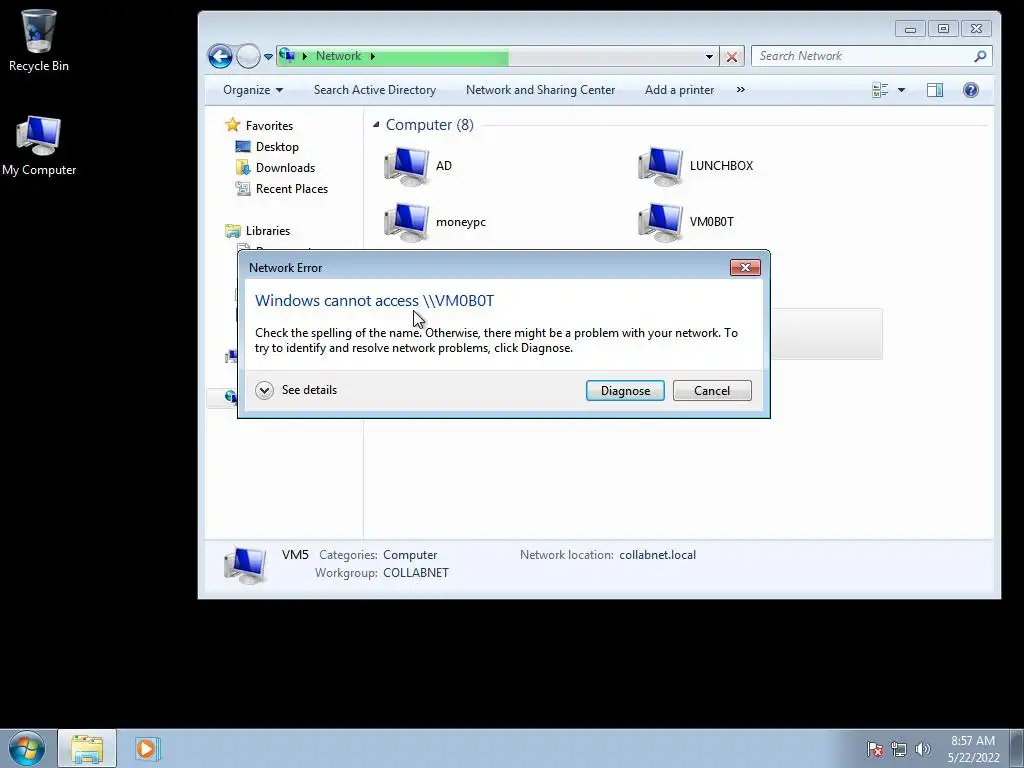Screen dimensions: 1024x768
Task: Go back with the Explorer back arrow
Action: (220, 56)
